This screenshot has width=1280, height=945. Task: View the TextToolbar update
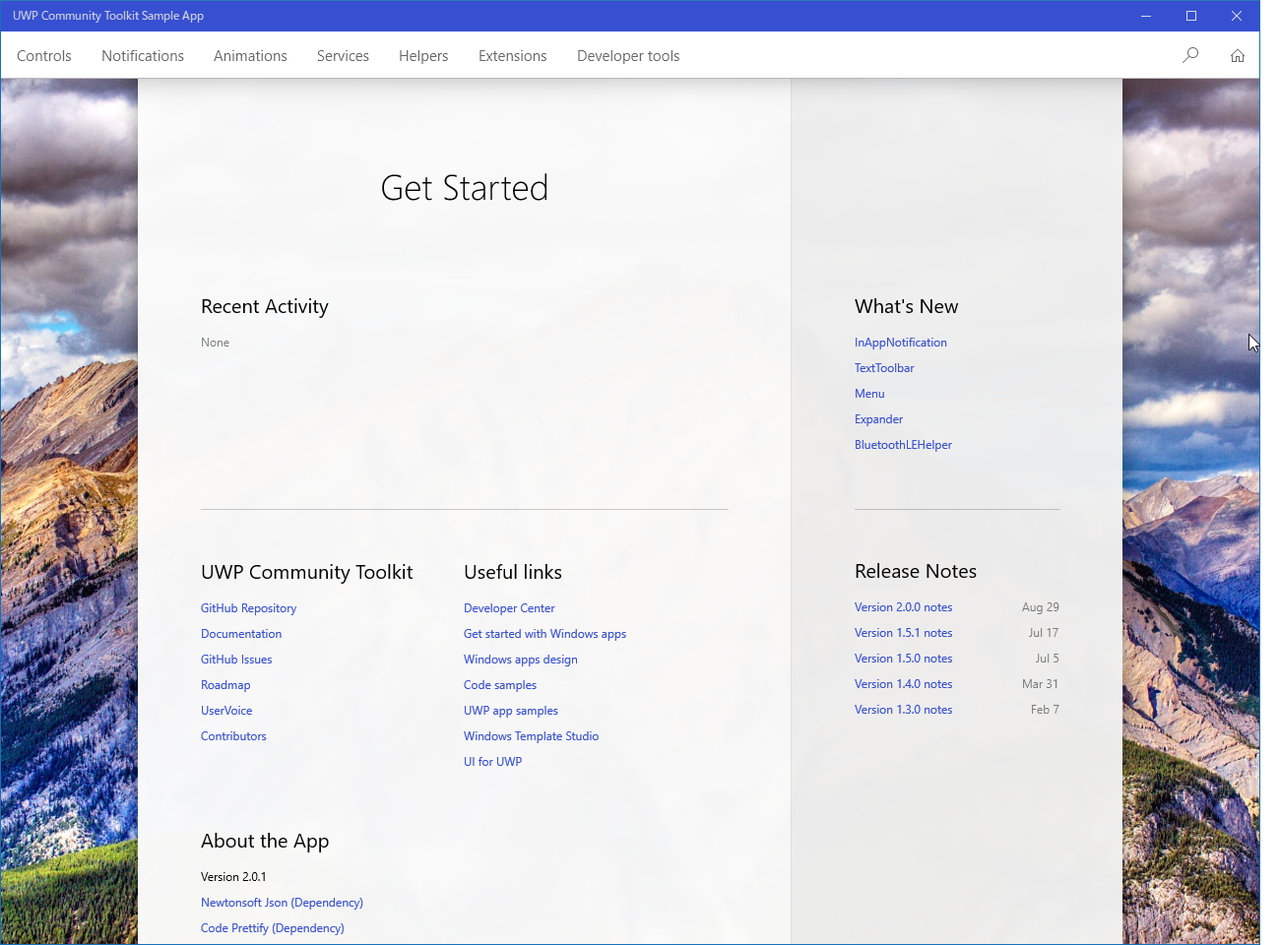[884, 368]
